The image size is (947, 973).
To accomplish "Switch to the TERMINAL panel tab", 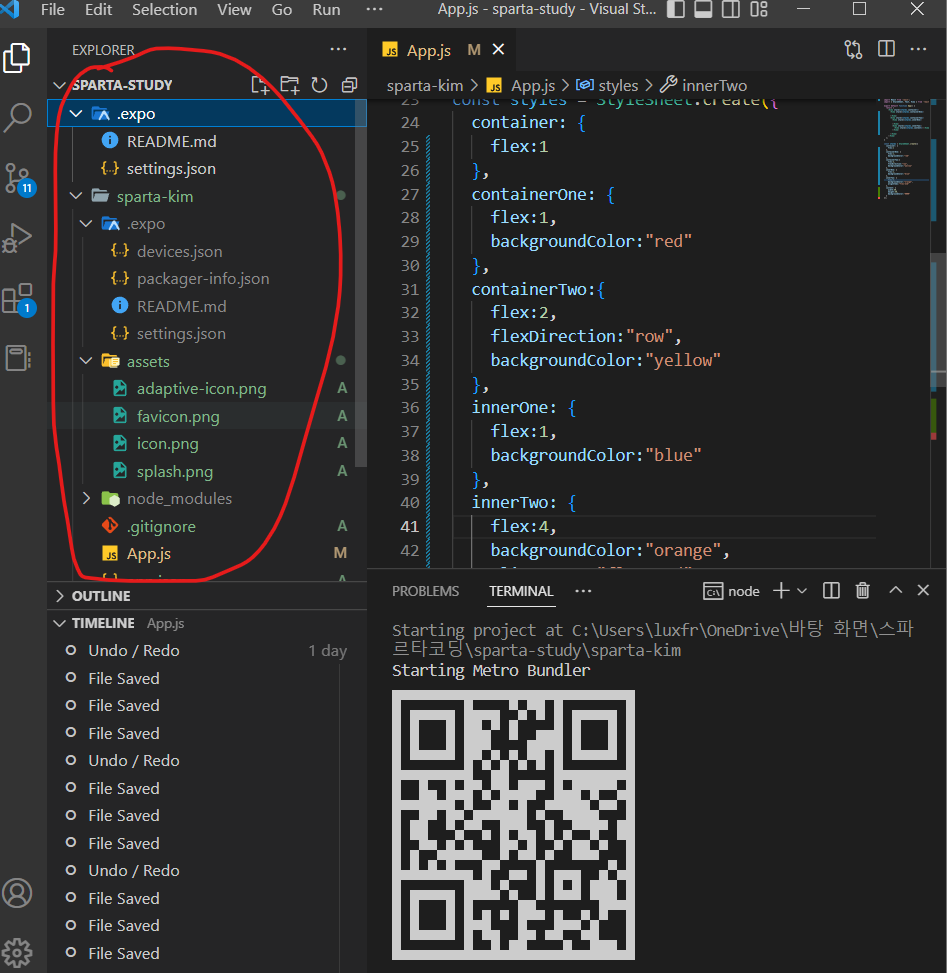I will [x=521, y=591].
